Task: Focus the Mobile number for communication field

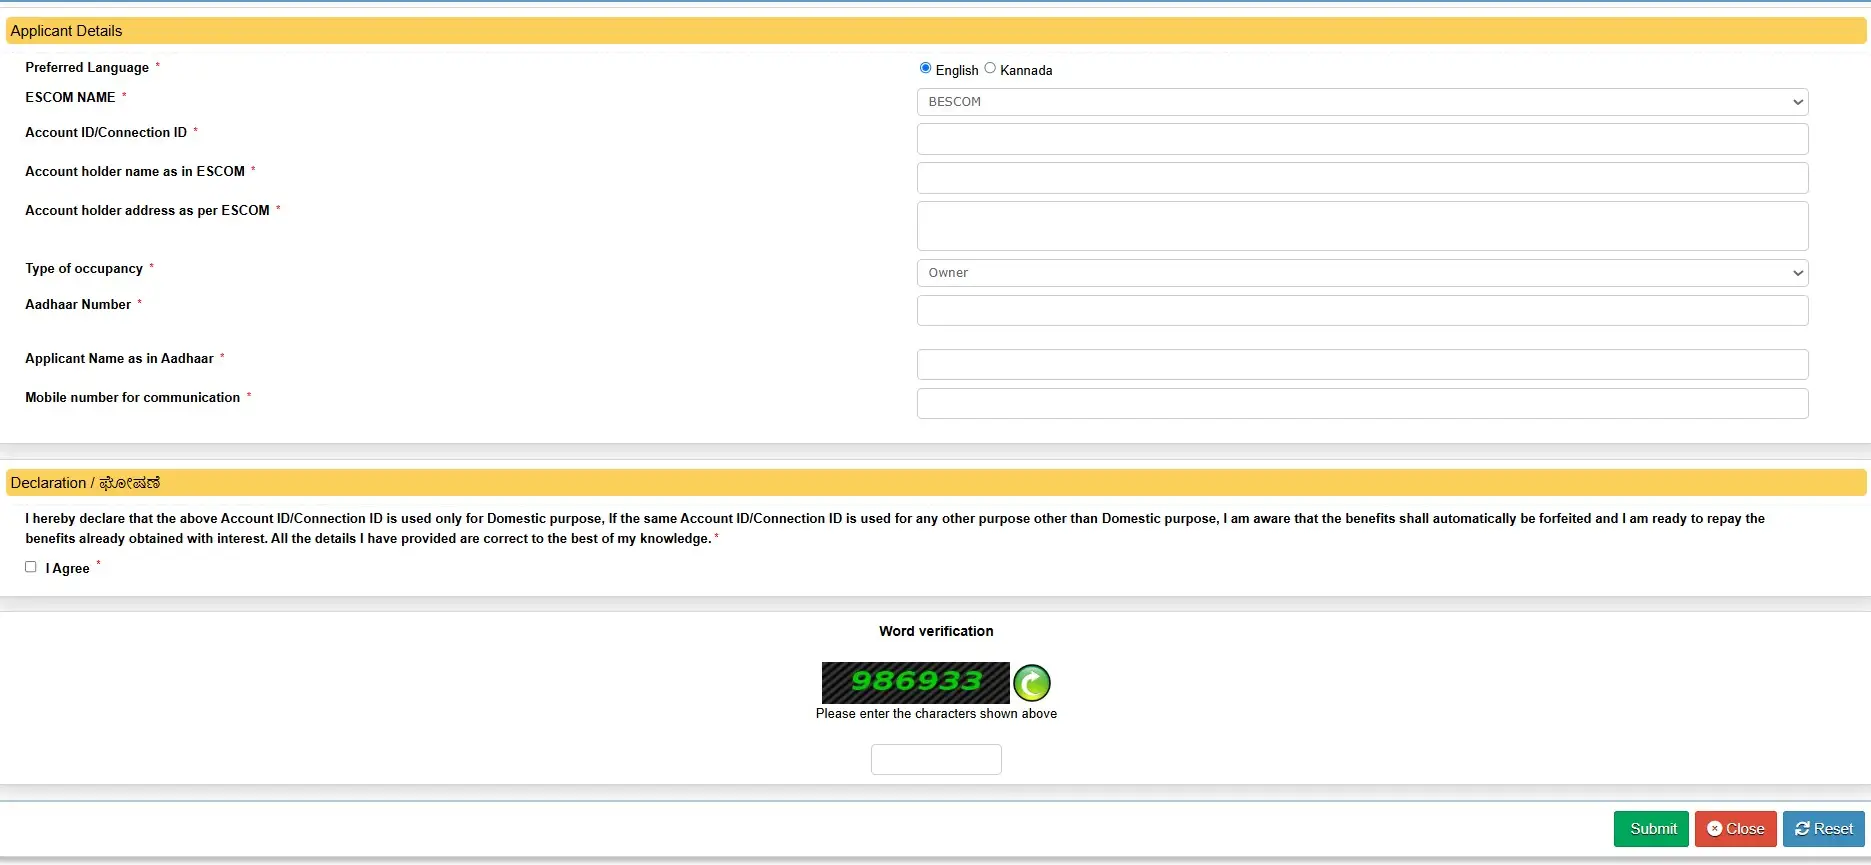Action: [x=1362, y=403]
